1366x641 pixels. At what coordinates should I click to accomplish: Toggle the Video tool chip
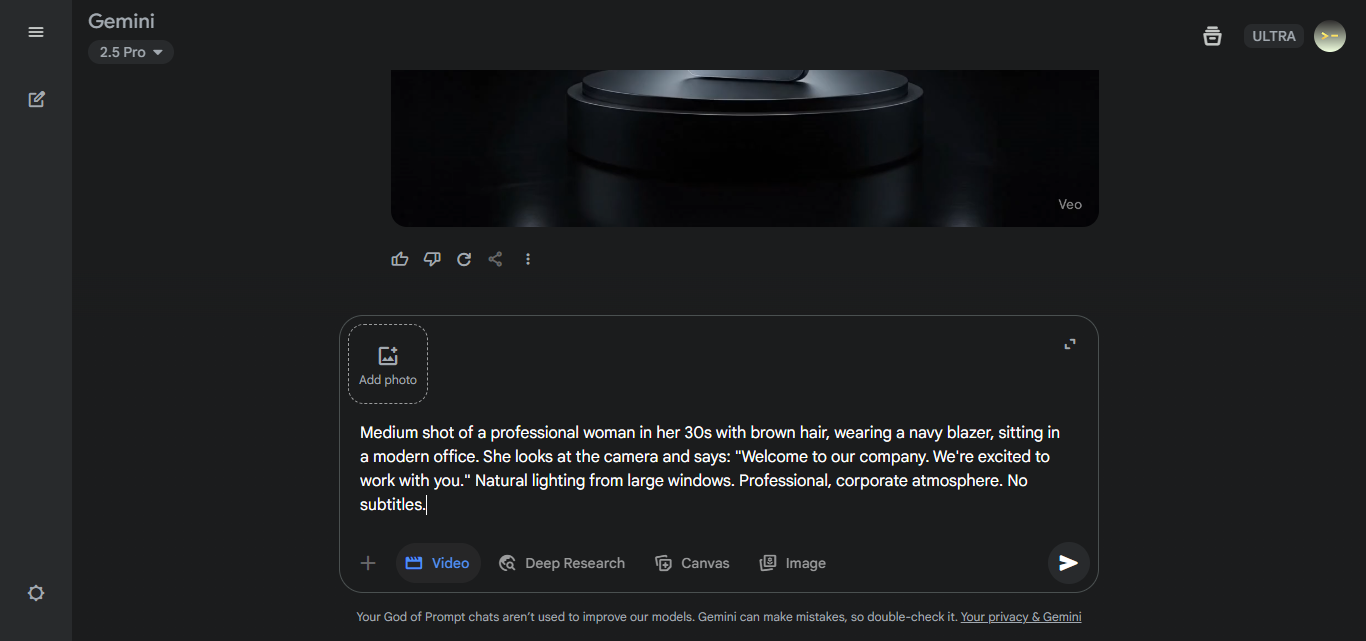point(438,563)
